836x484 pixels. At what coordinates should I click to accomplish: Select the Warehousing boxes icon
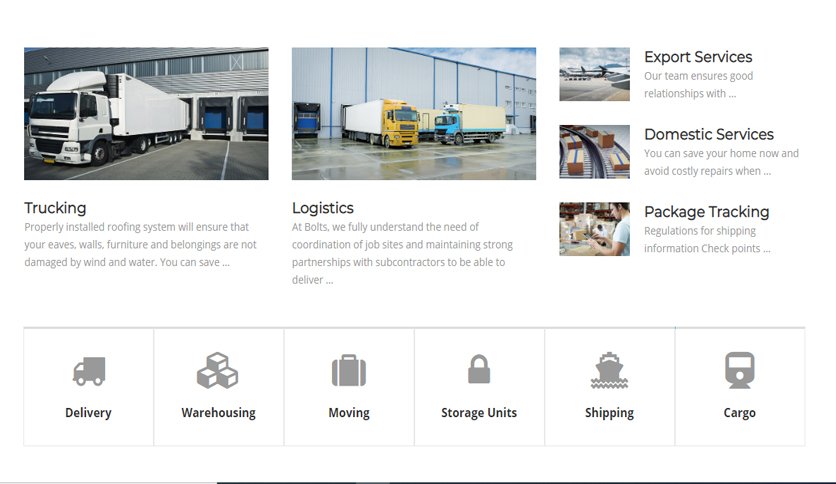point(218,370)
